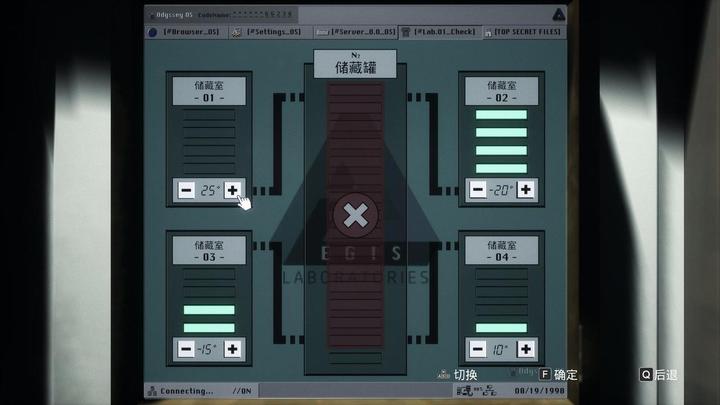Viewport: 720px width, 405px height.
Task: Click the 08/19/1998 date in status bar
Action: tap(539, 391)
